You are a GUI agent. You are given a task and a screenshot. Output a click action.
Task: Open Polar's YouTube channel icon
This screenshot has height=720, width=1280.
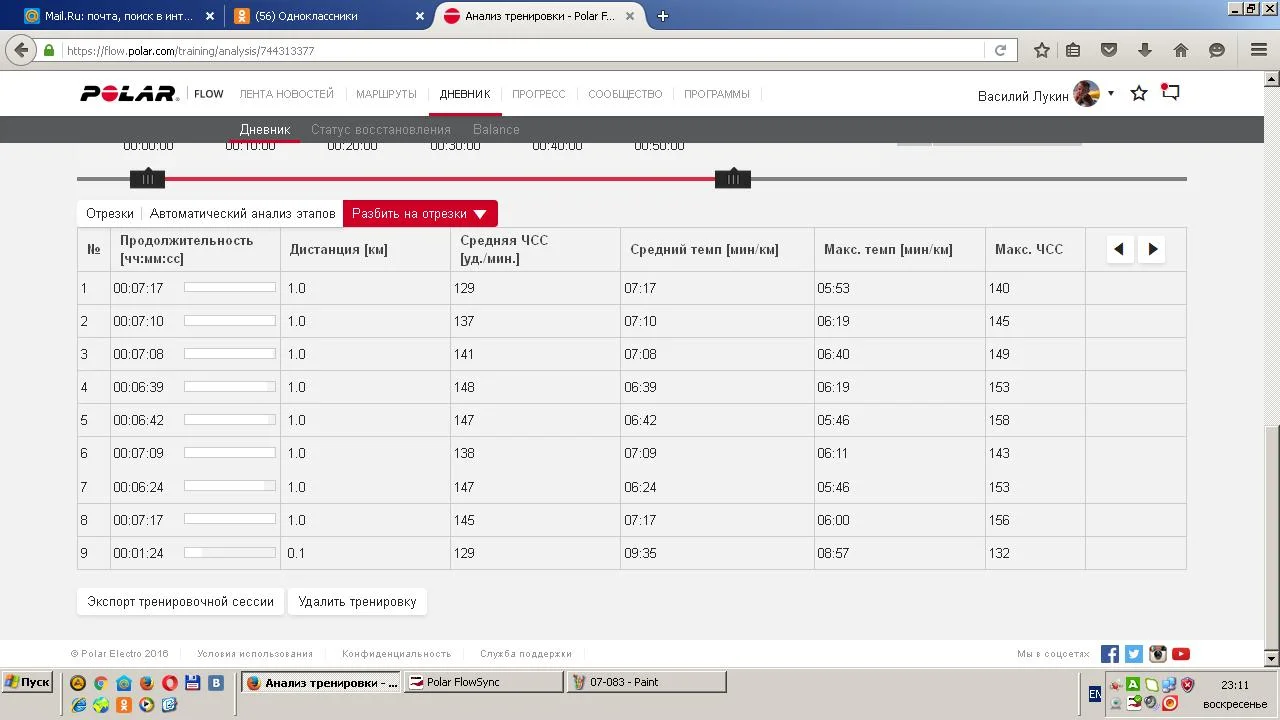[1181, 654]
